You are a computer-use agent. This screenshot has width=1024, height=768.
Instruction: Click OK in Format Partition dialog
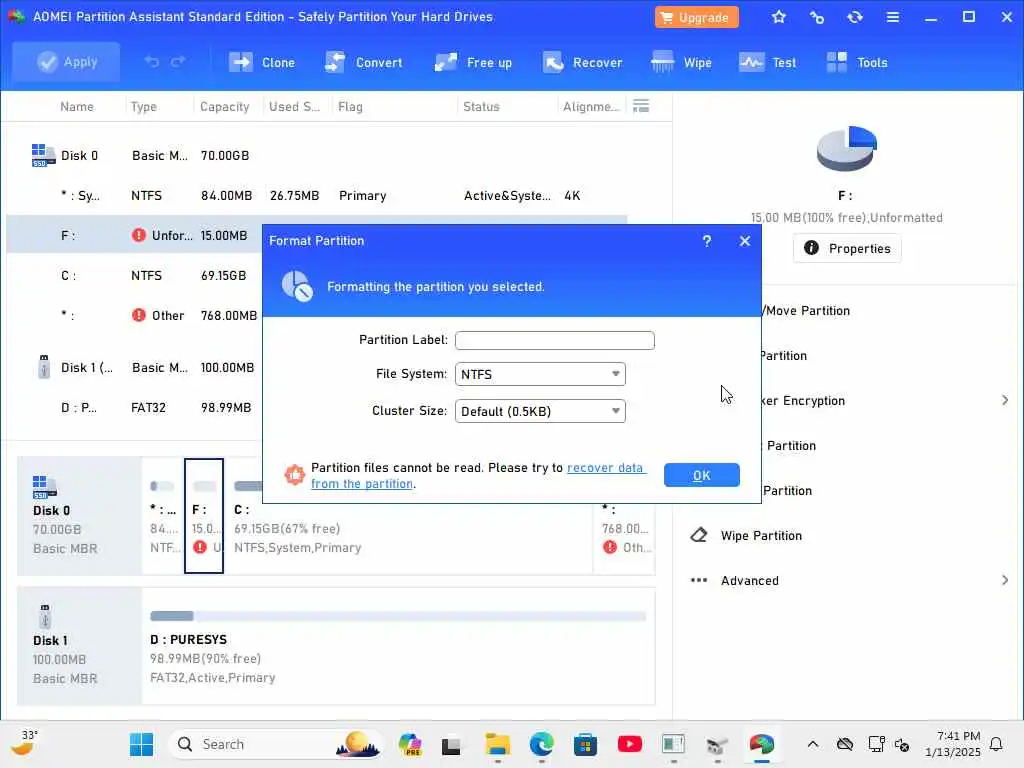coord(701,475)
